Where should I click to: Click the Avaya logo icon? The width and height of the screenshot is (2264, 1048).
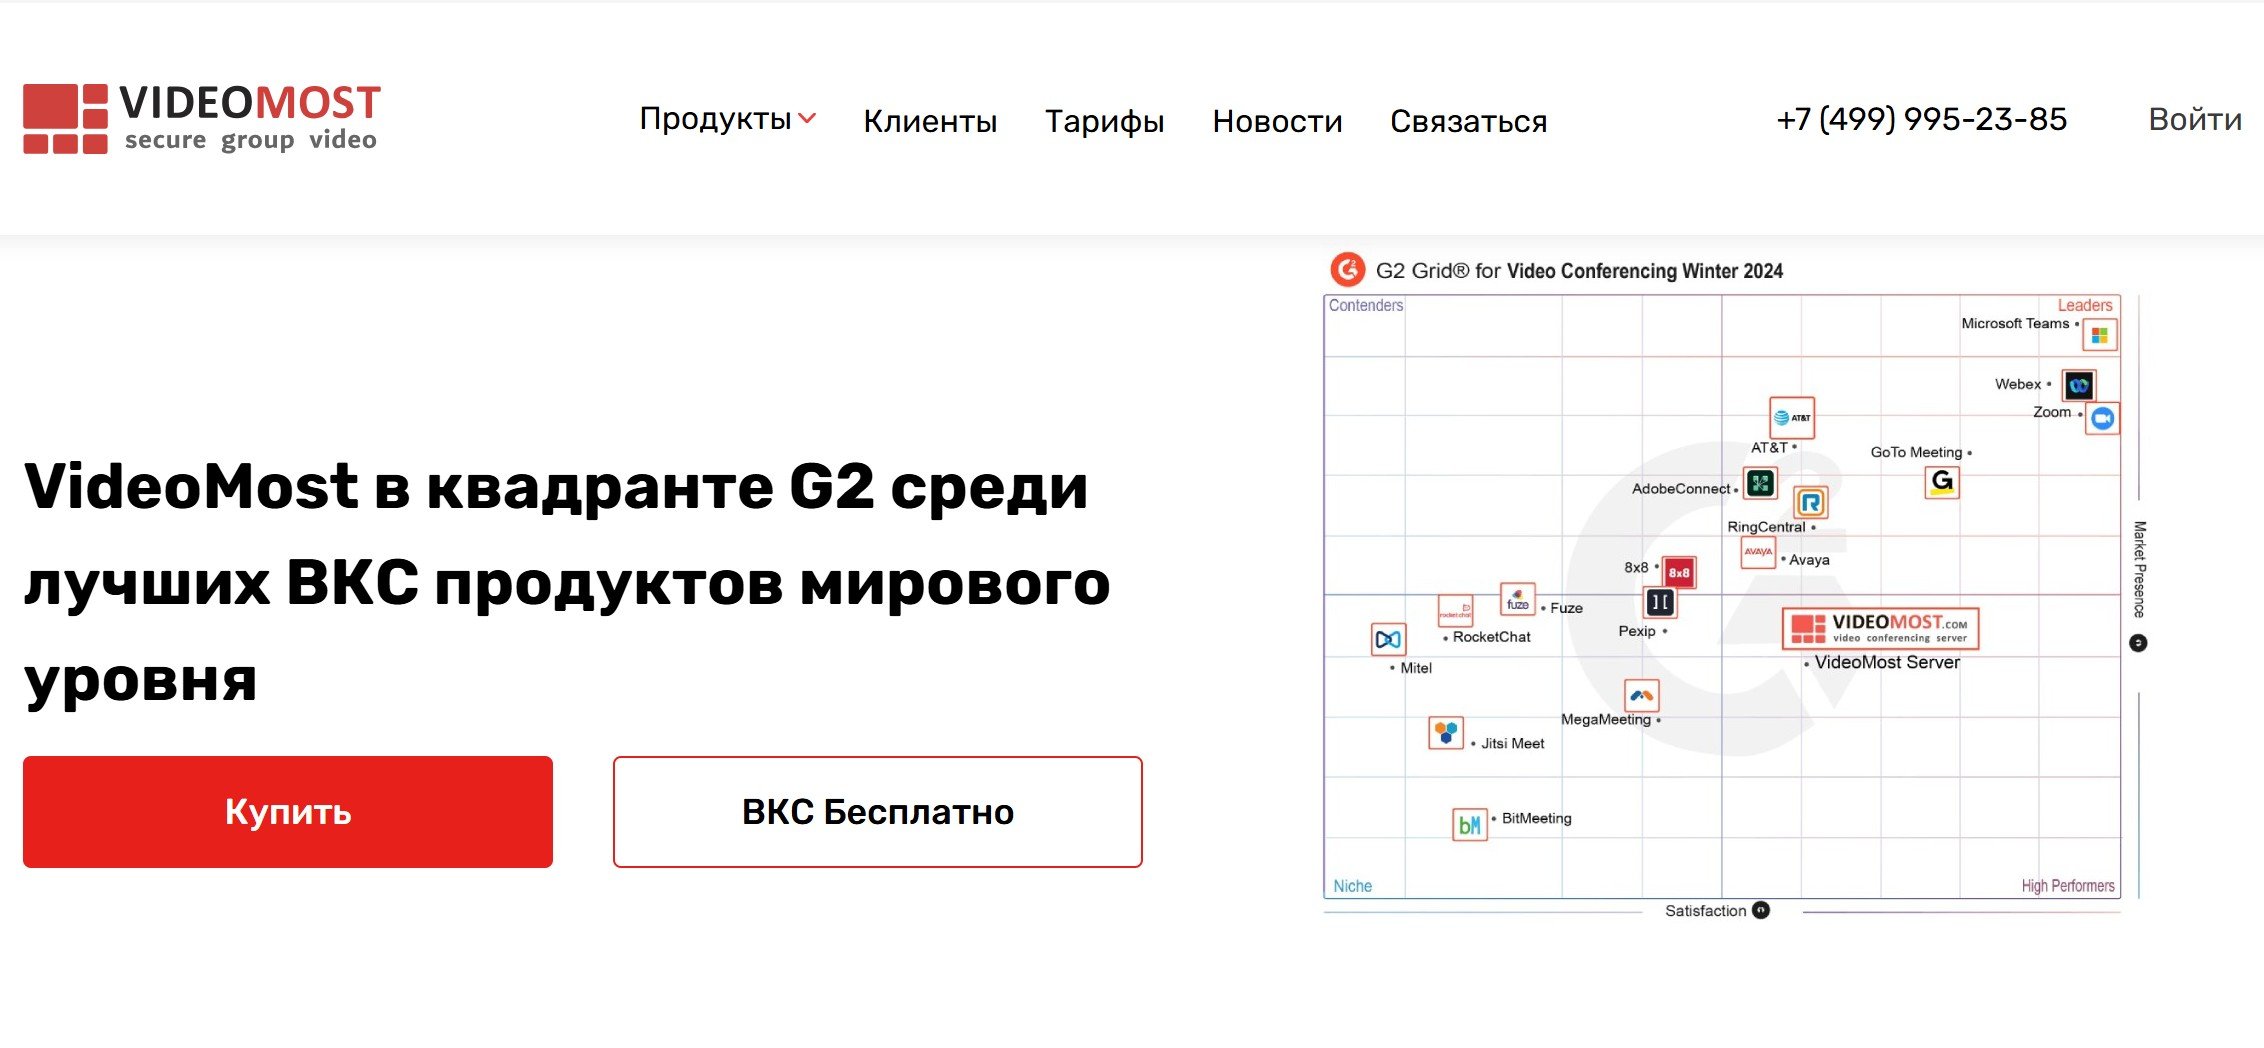pyautogui.click(x=1758, y=552)
